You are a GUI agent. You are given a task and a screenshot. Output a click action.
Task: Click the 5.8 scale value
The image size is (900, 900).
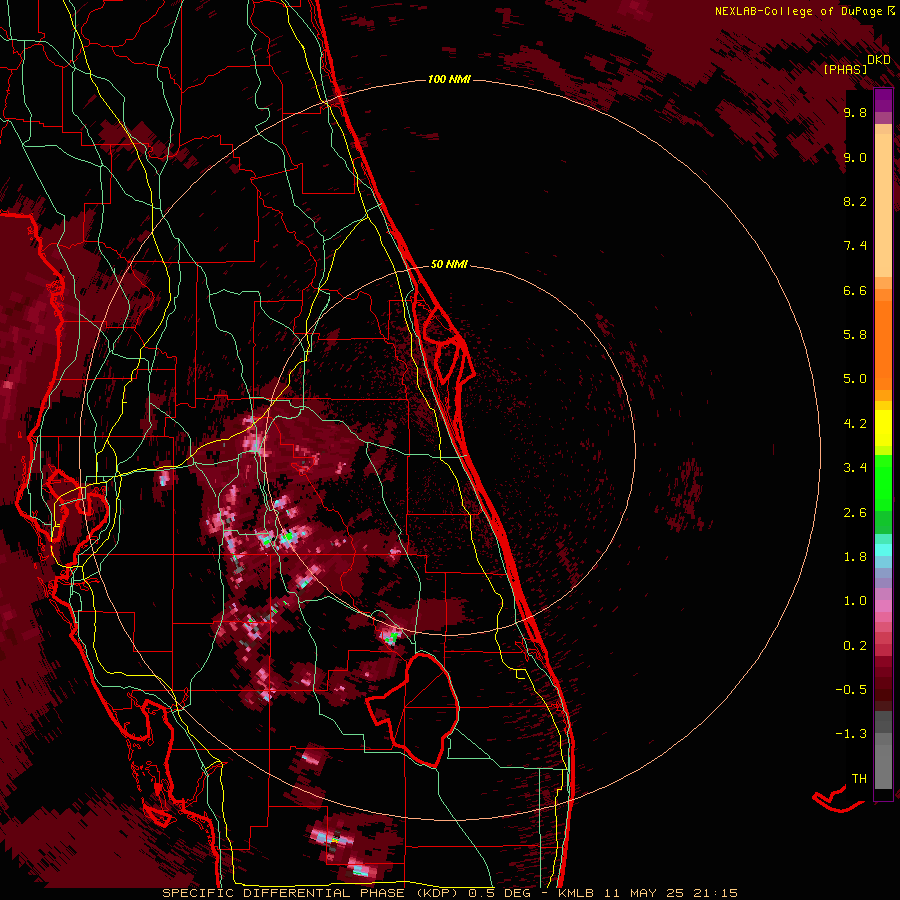coord(855,335)
